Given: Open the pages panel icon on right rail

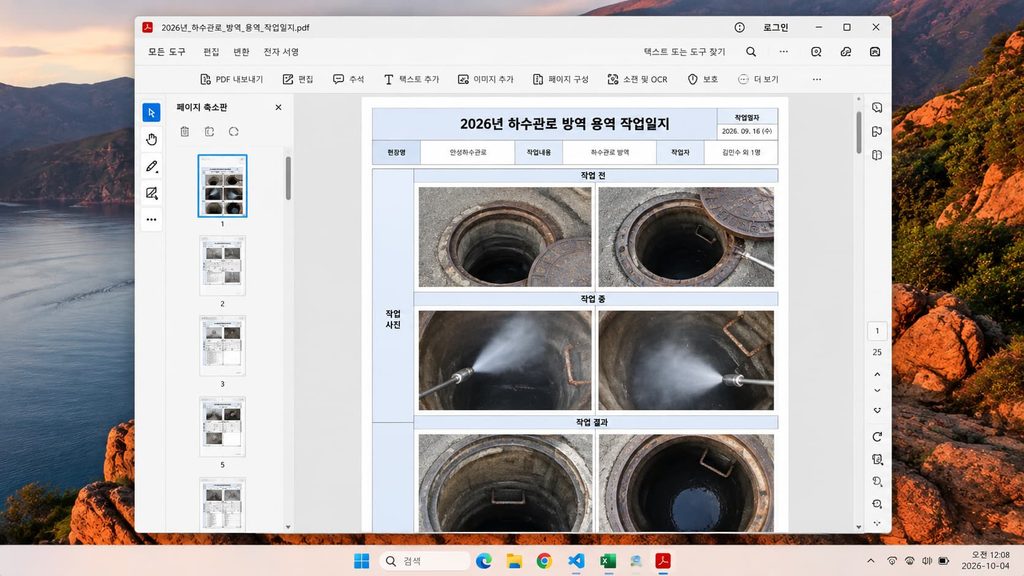Looking at the screenshot, I should (877, 155).
